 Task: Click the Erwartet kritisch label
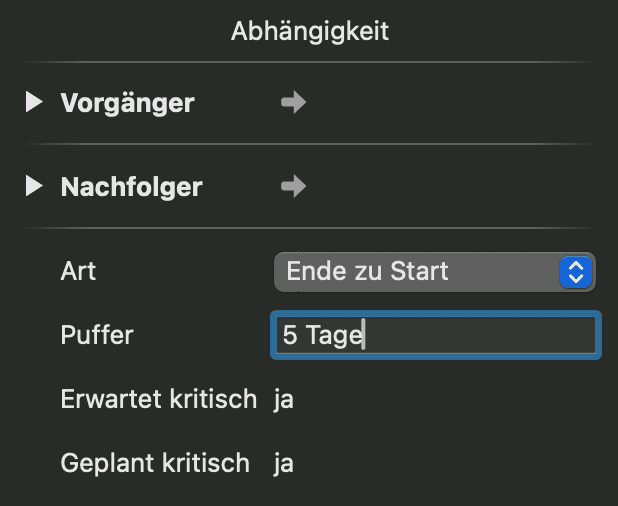pyautogui.click(x=159, y=400)
